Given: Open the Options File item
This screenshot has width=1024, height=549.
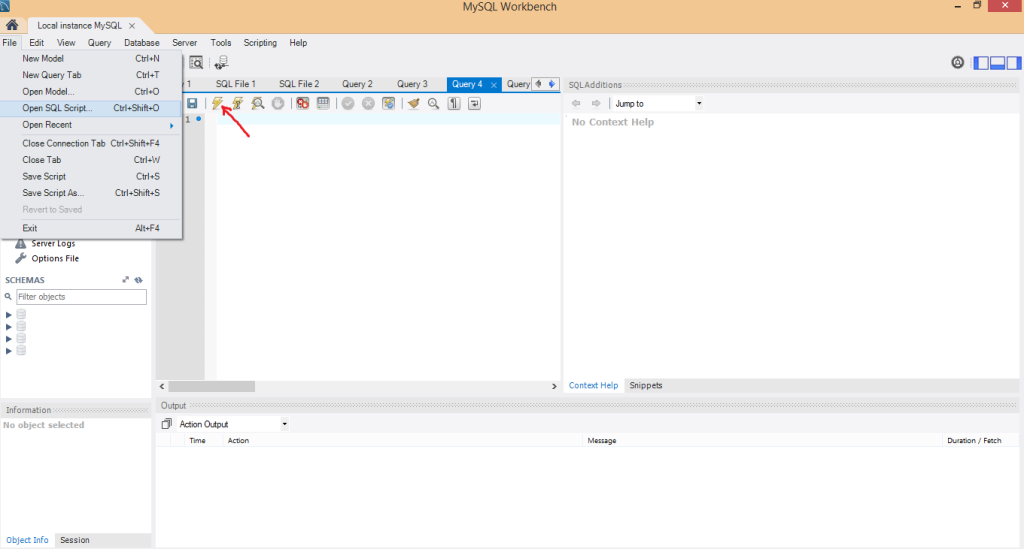Looking at the screenshot, I should (x=55, y=259).
